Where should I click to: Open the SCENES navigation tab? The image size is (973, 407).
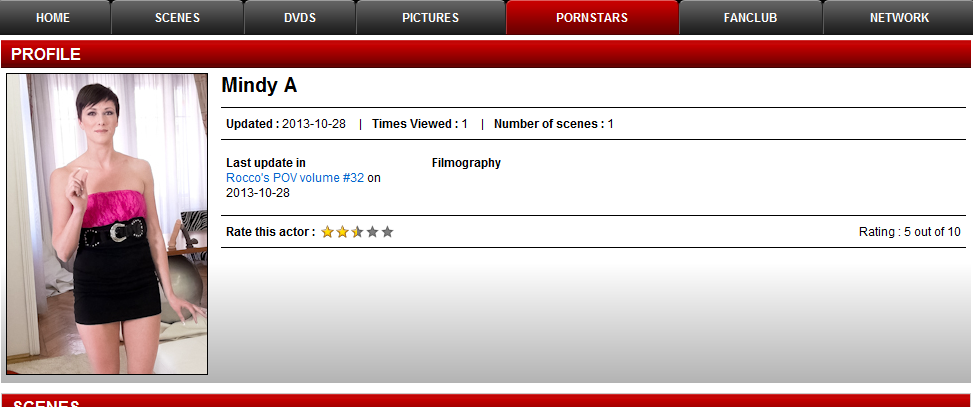click(x=177, y=17)
